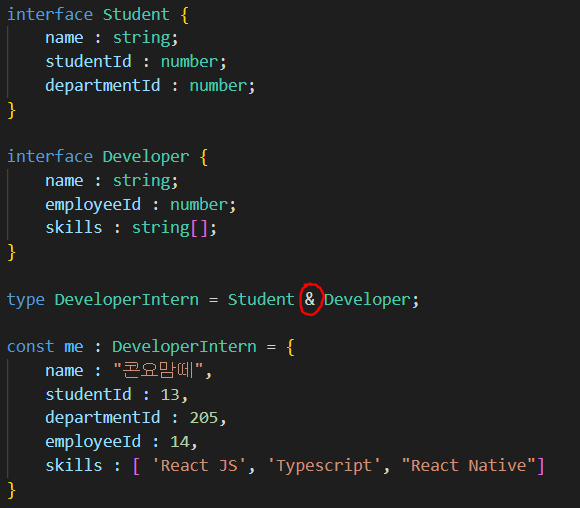
Task: Click 'DeveloperIntern' annotation after 'me'
Action: pyautogui.click(x=184, y=347)
